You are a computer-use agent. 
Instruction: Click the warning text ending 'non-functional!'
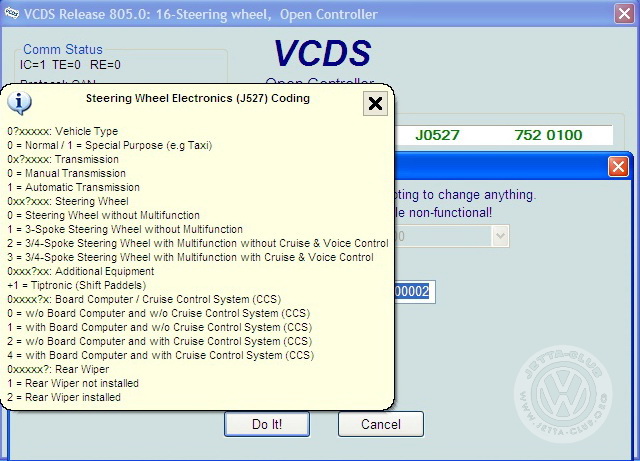point(443,213)
